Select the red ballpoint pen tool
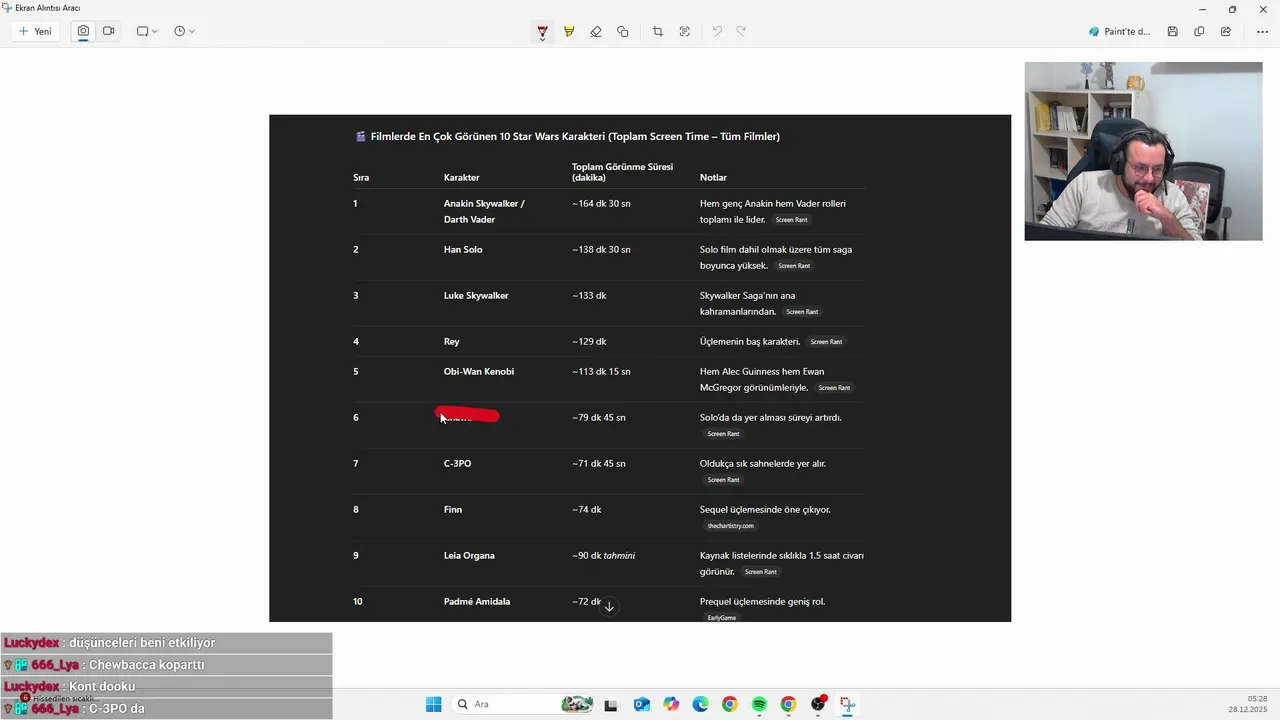 click(x=542, y=32)
